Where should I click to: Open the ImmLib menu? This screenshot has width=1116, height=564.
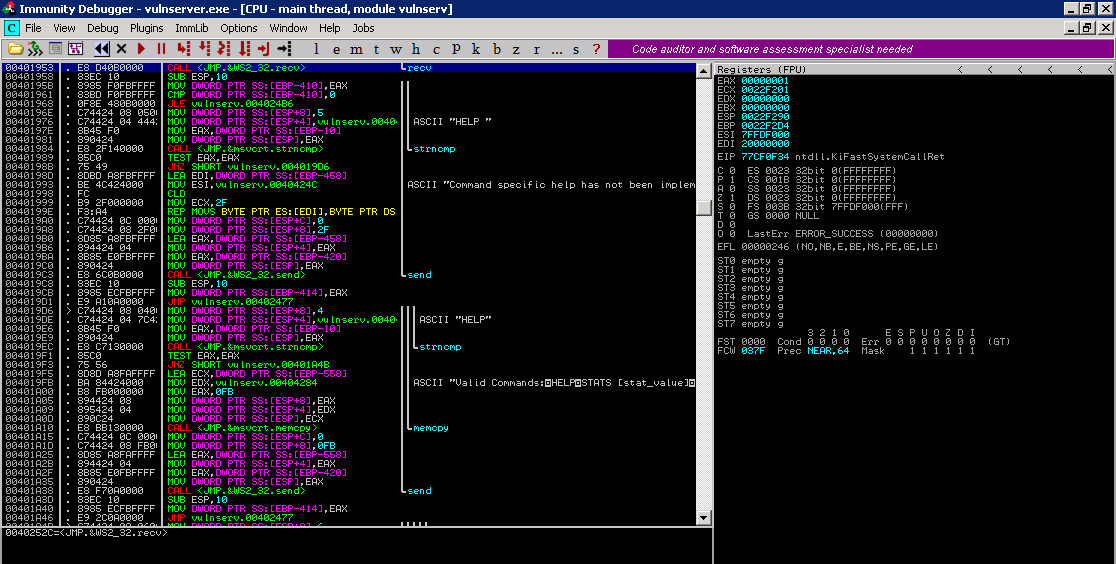[191, 28]
